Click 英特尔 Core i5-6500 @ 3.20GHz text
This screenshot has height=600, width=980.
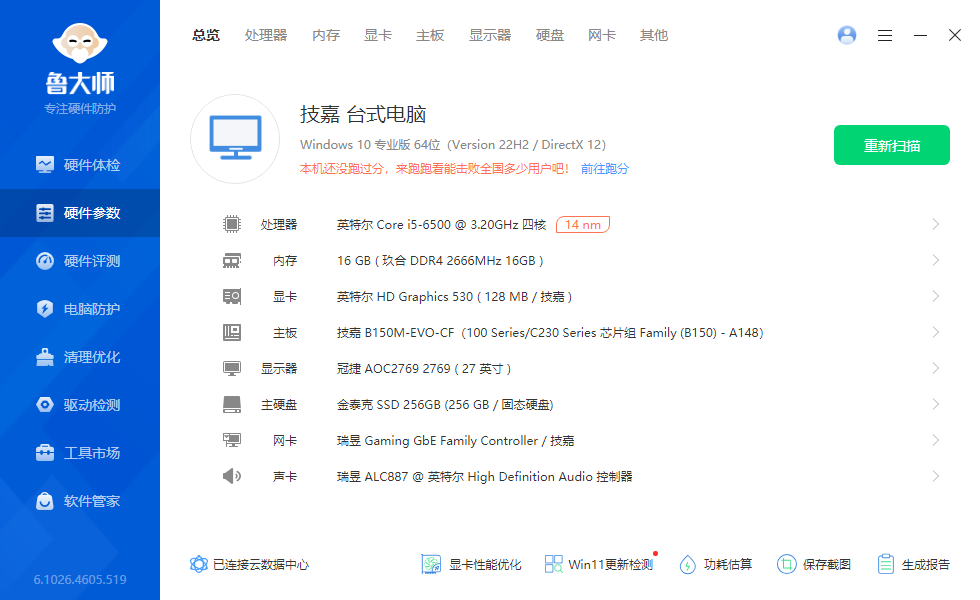tap(441, 224)
